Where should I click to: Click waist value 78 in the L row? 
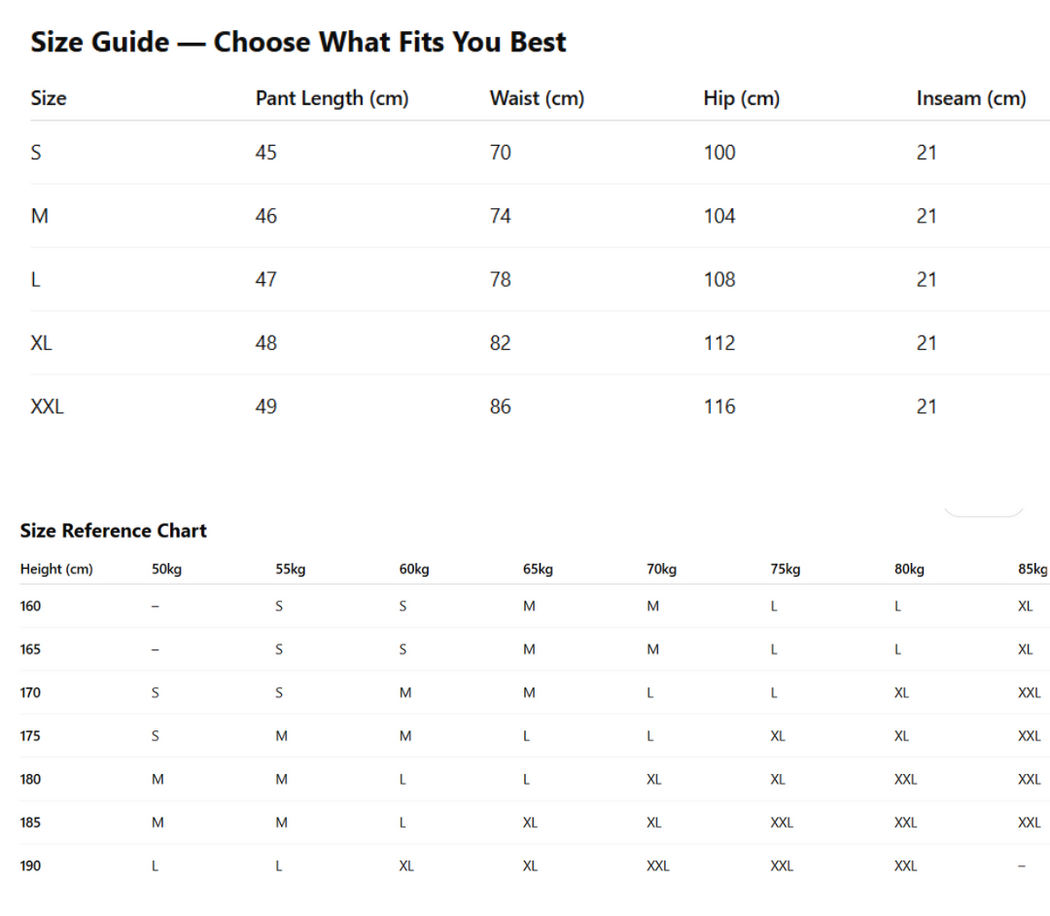point(500,279)
